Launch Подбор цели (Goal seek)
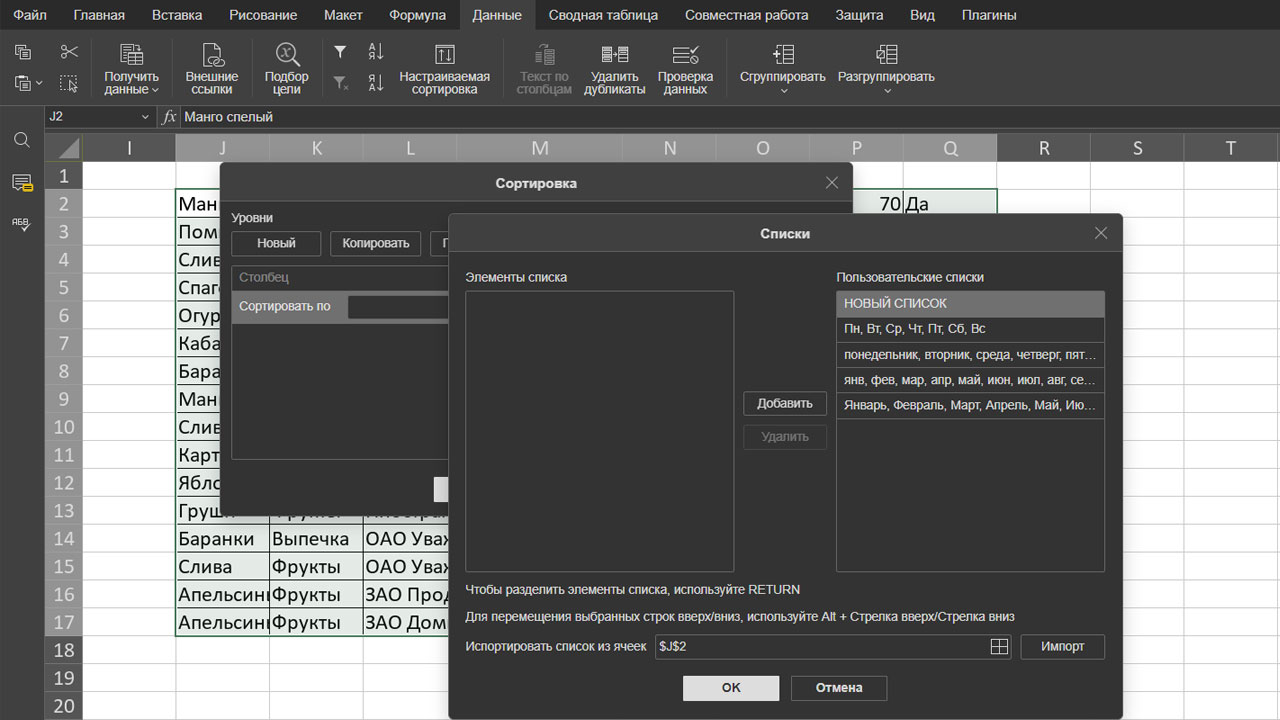The height and width of the screenshot is (720, 1280). [x=287, y=70]
